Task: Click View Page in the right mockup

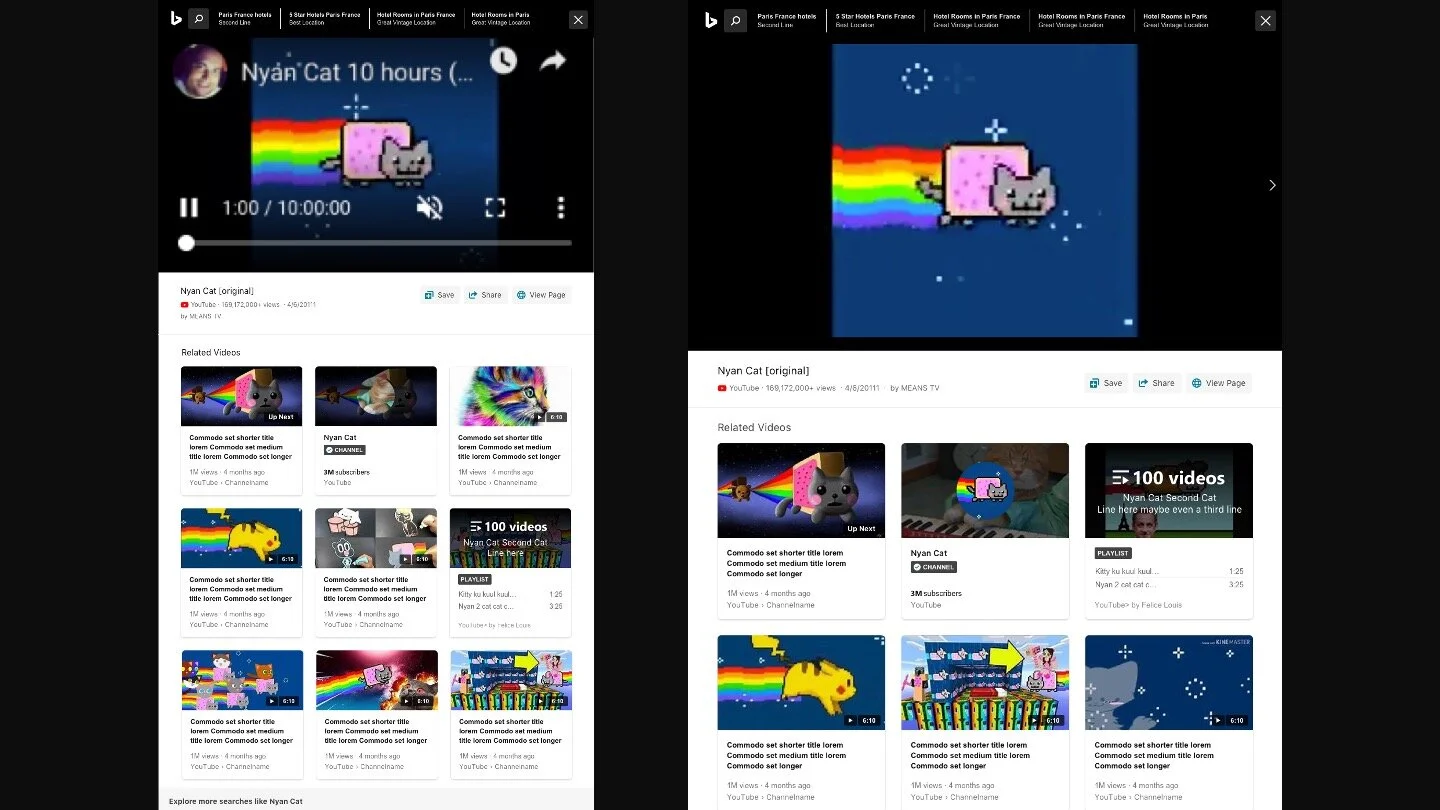Action: (1219, 383)
